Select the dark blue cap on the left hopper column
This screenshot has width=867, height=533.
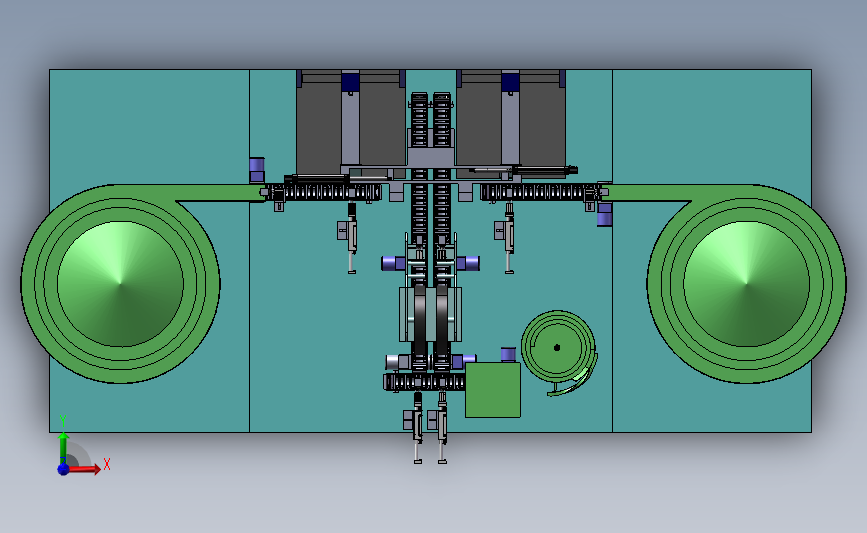click(350, 82)
